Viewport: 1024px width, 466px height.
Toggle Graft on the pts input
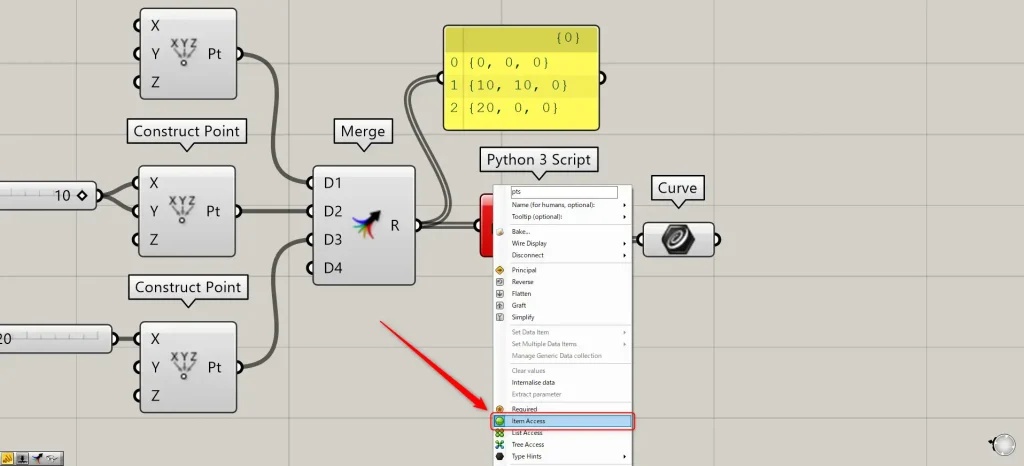(x=518, y=306)
